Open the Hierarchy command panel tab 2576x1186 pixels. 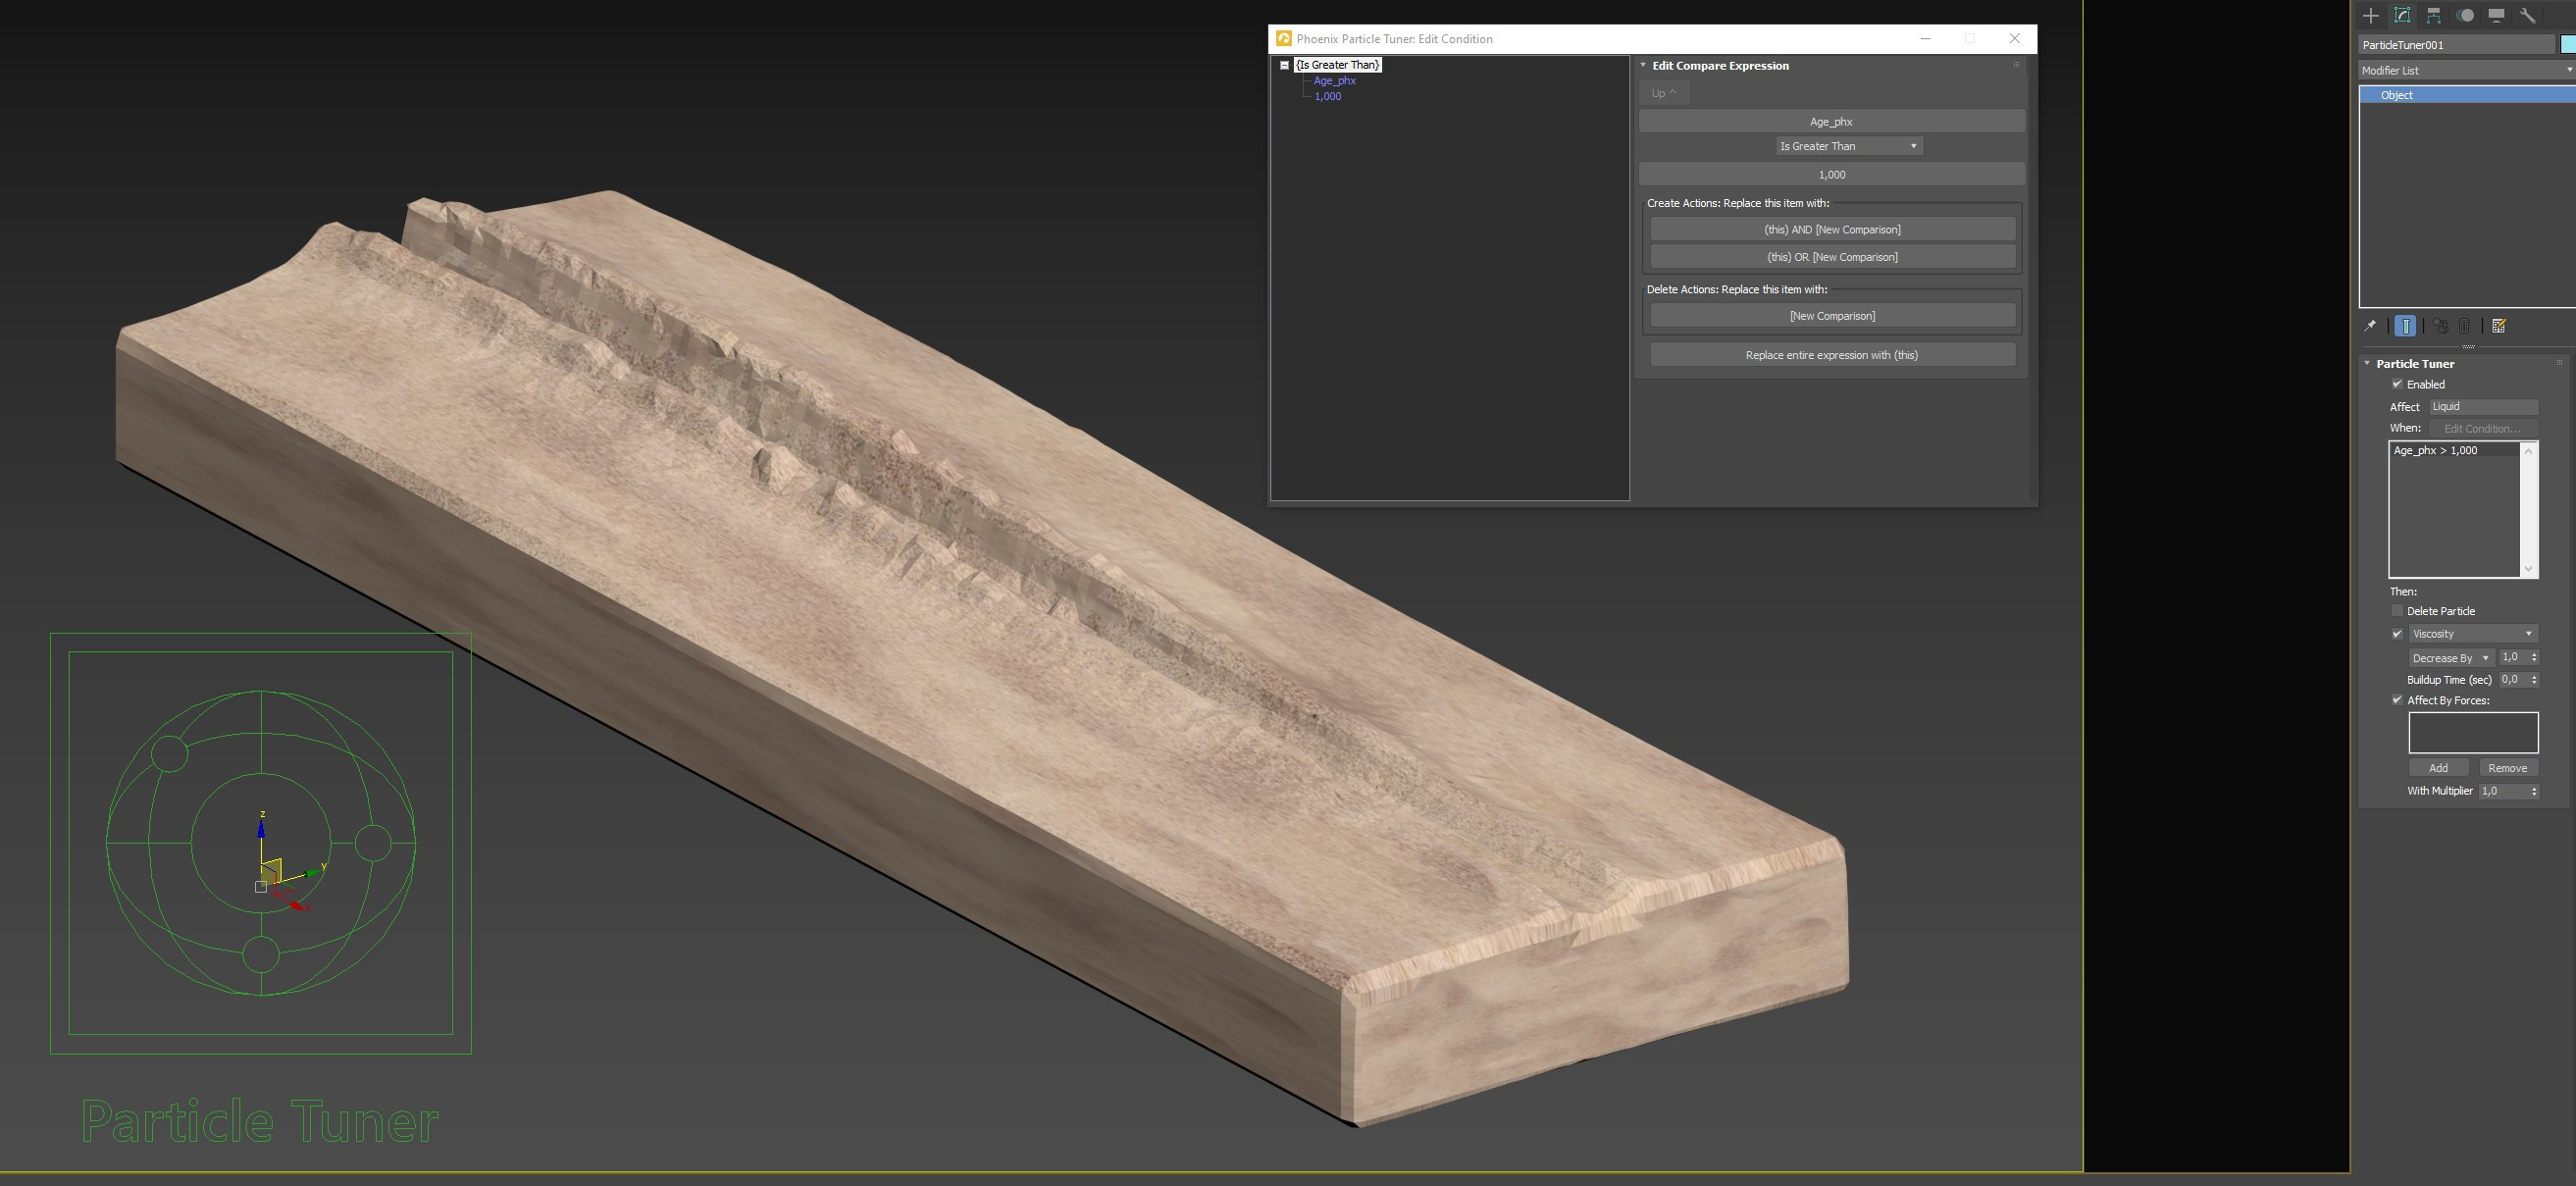click(2433, 15)
